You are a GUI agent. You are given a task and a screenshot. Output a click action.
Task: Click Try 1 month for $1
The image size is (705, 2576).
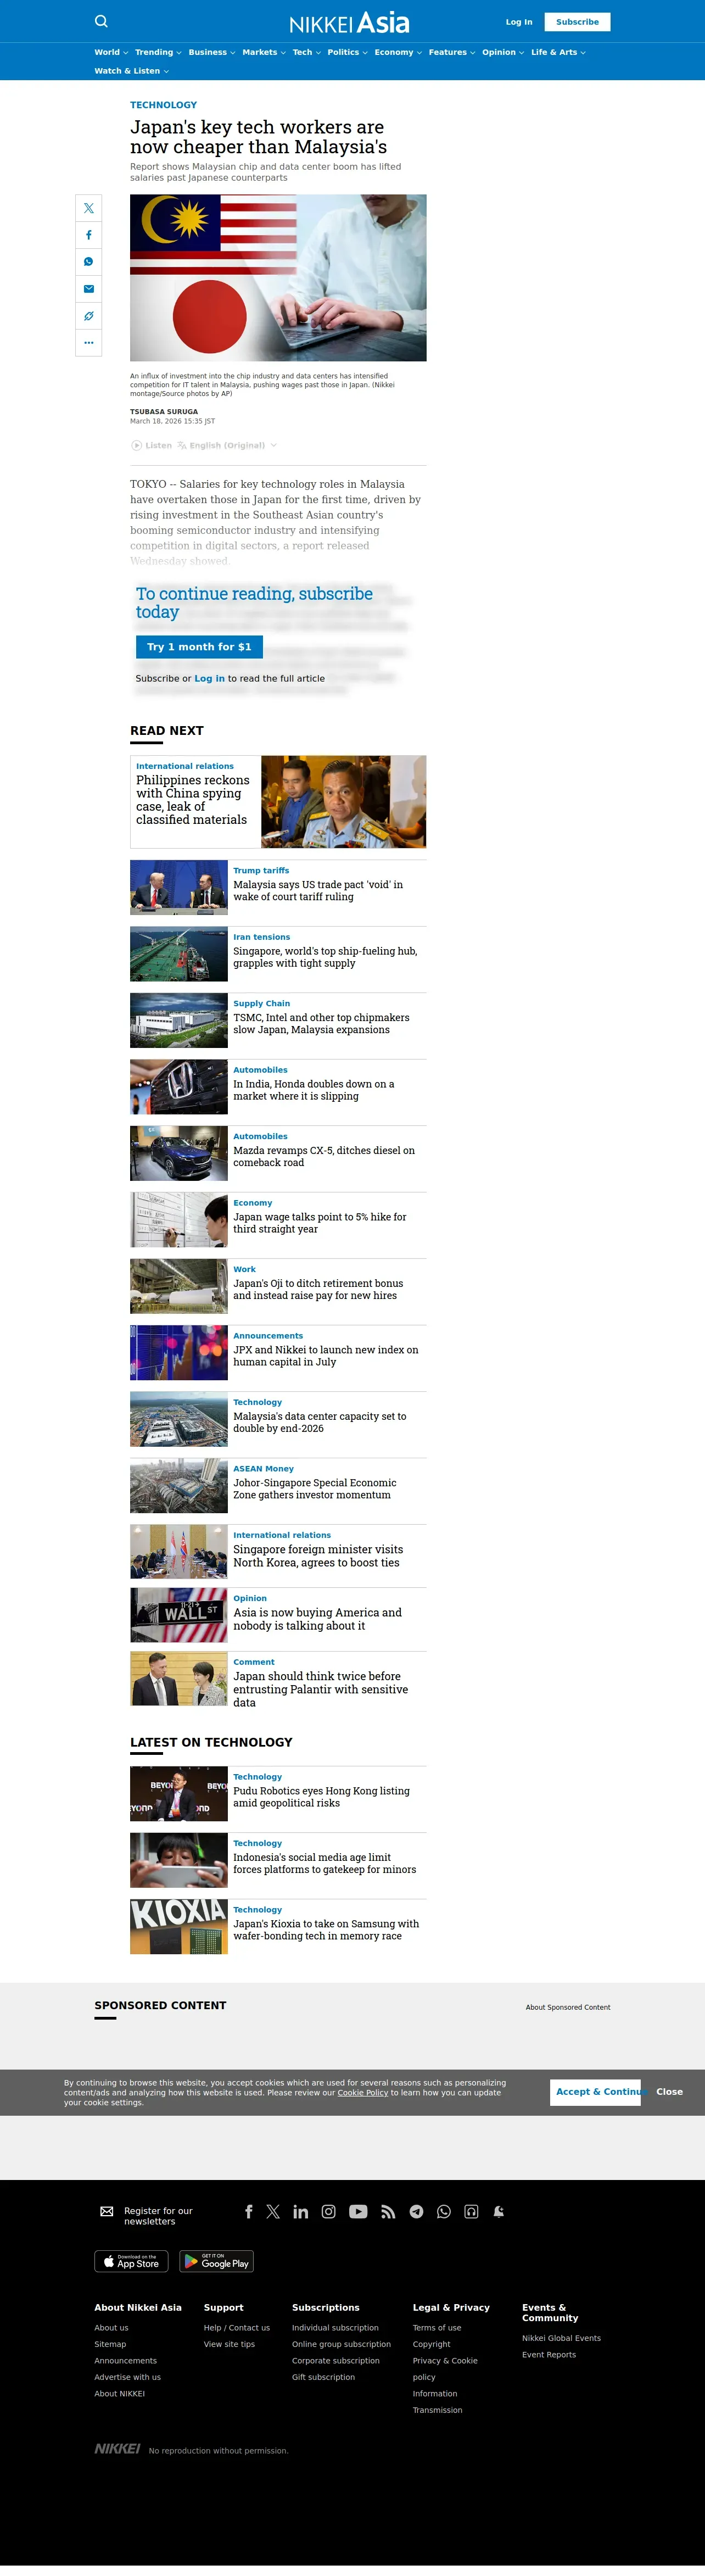pos(199,647)
